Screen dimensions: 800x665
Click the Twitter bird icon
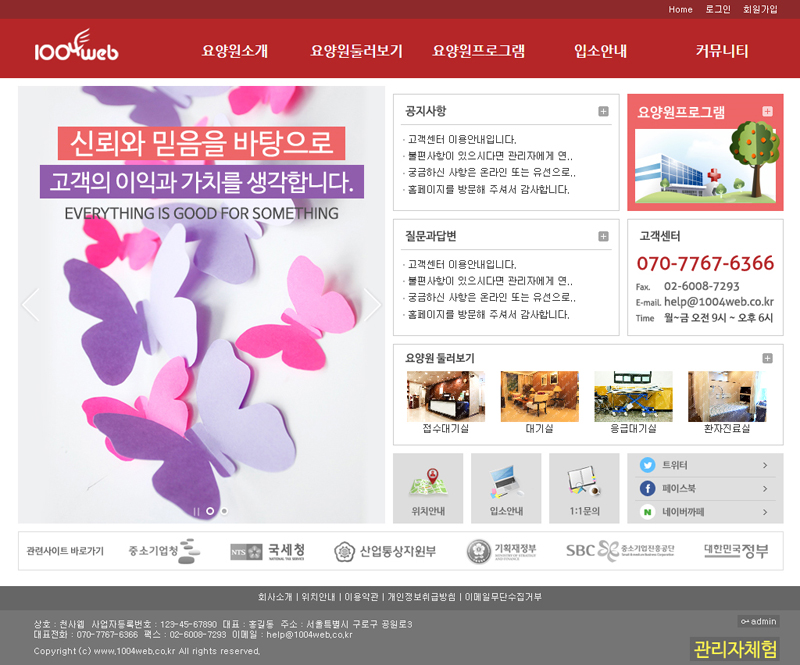647,465
